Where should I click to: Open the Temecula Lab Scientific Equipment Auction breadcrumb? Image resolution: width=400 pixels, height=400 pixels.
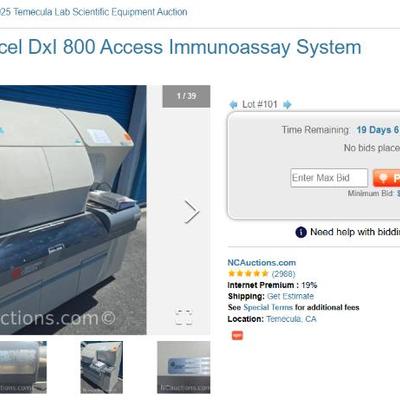point(94,12)
